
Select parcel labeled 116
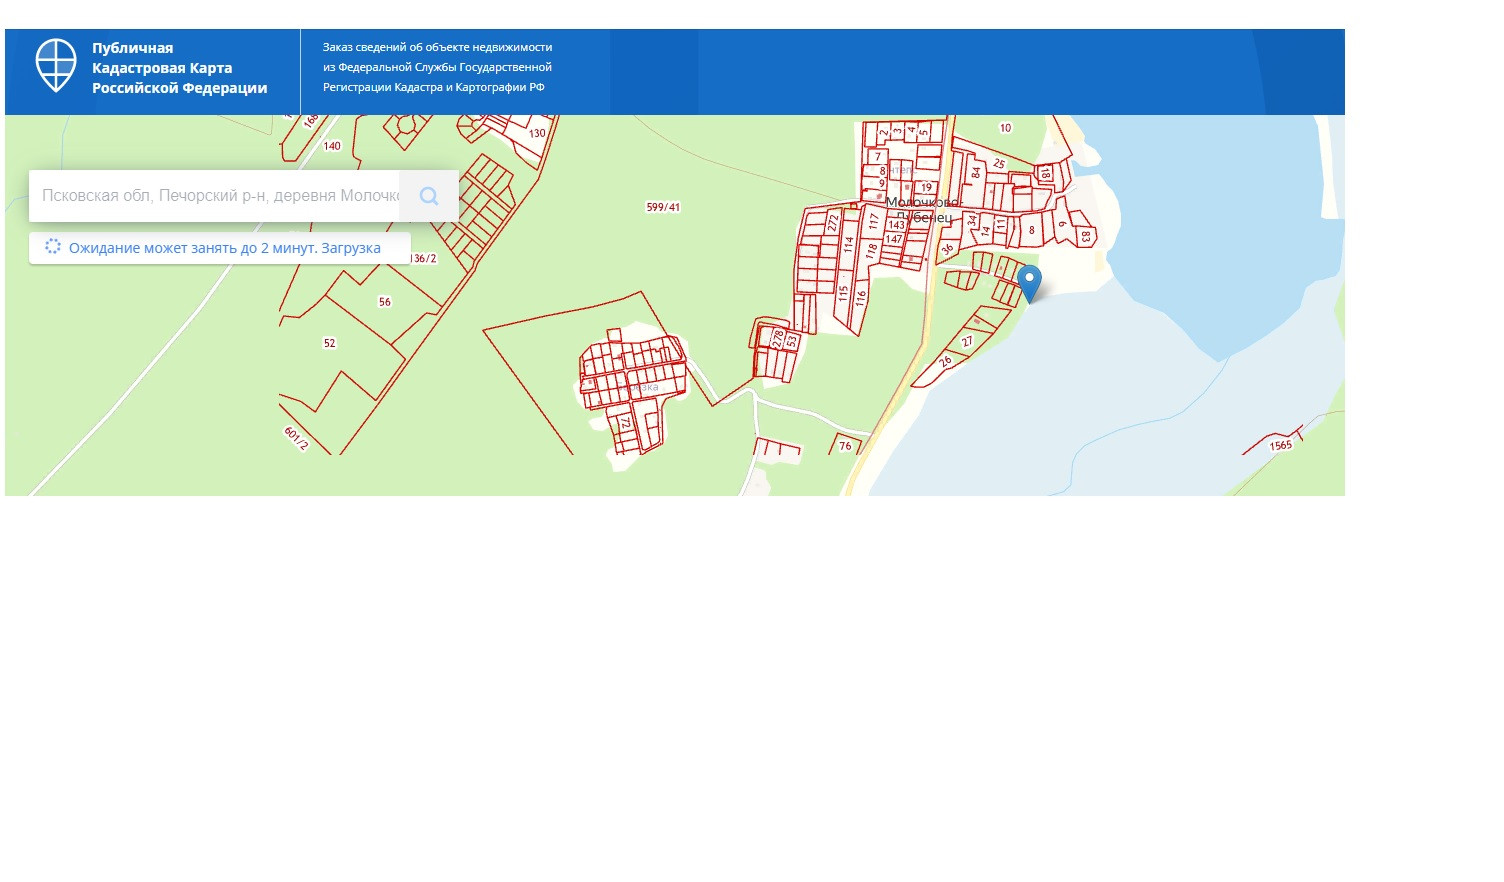[x=861, y=298]
